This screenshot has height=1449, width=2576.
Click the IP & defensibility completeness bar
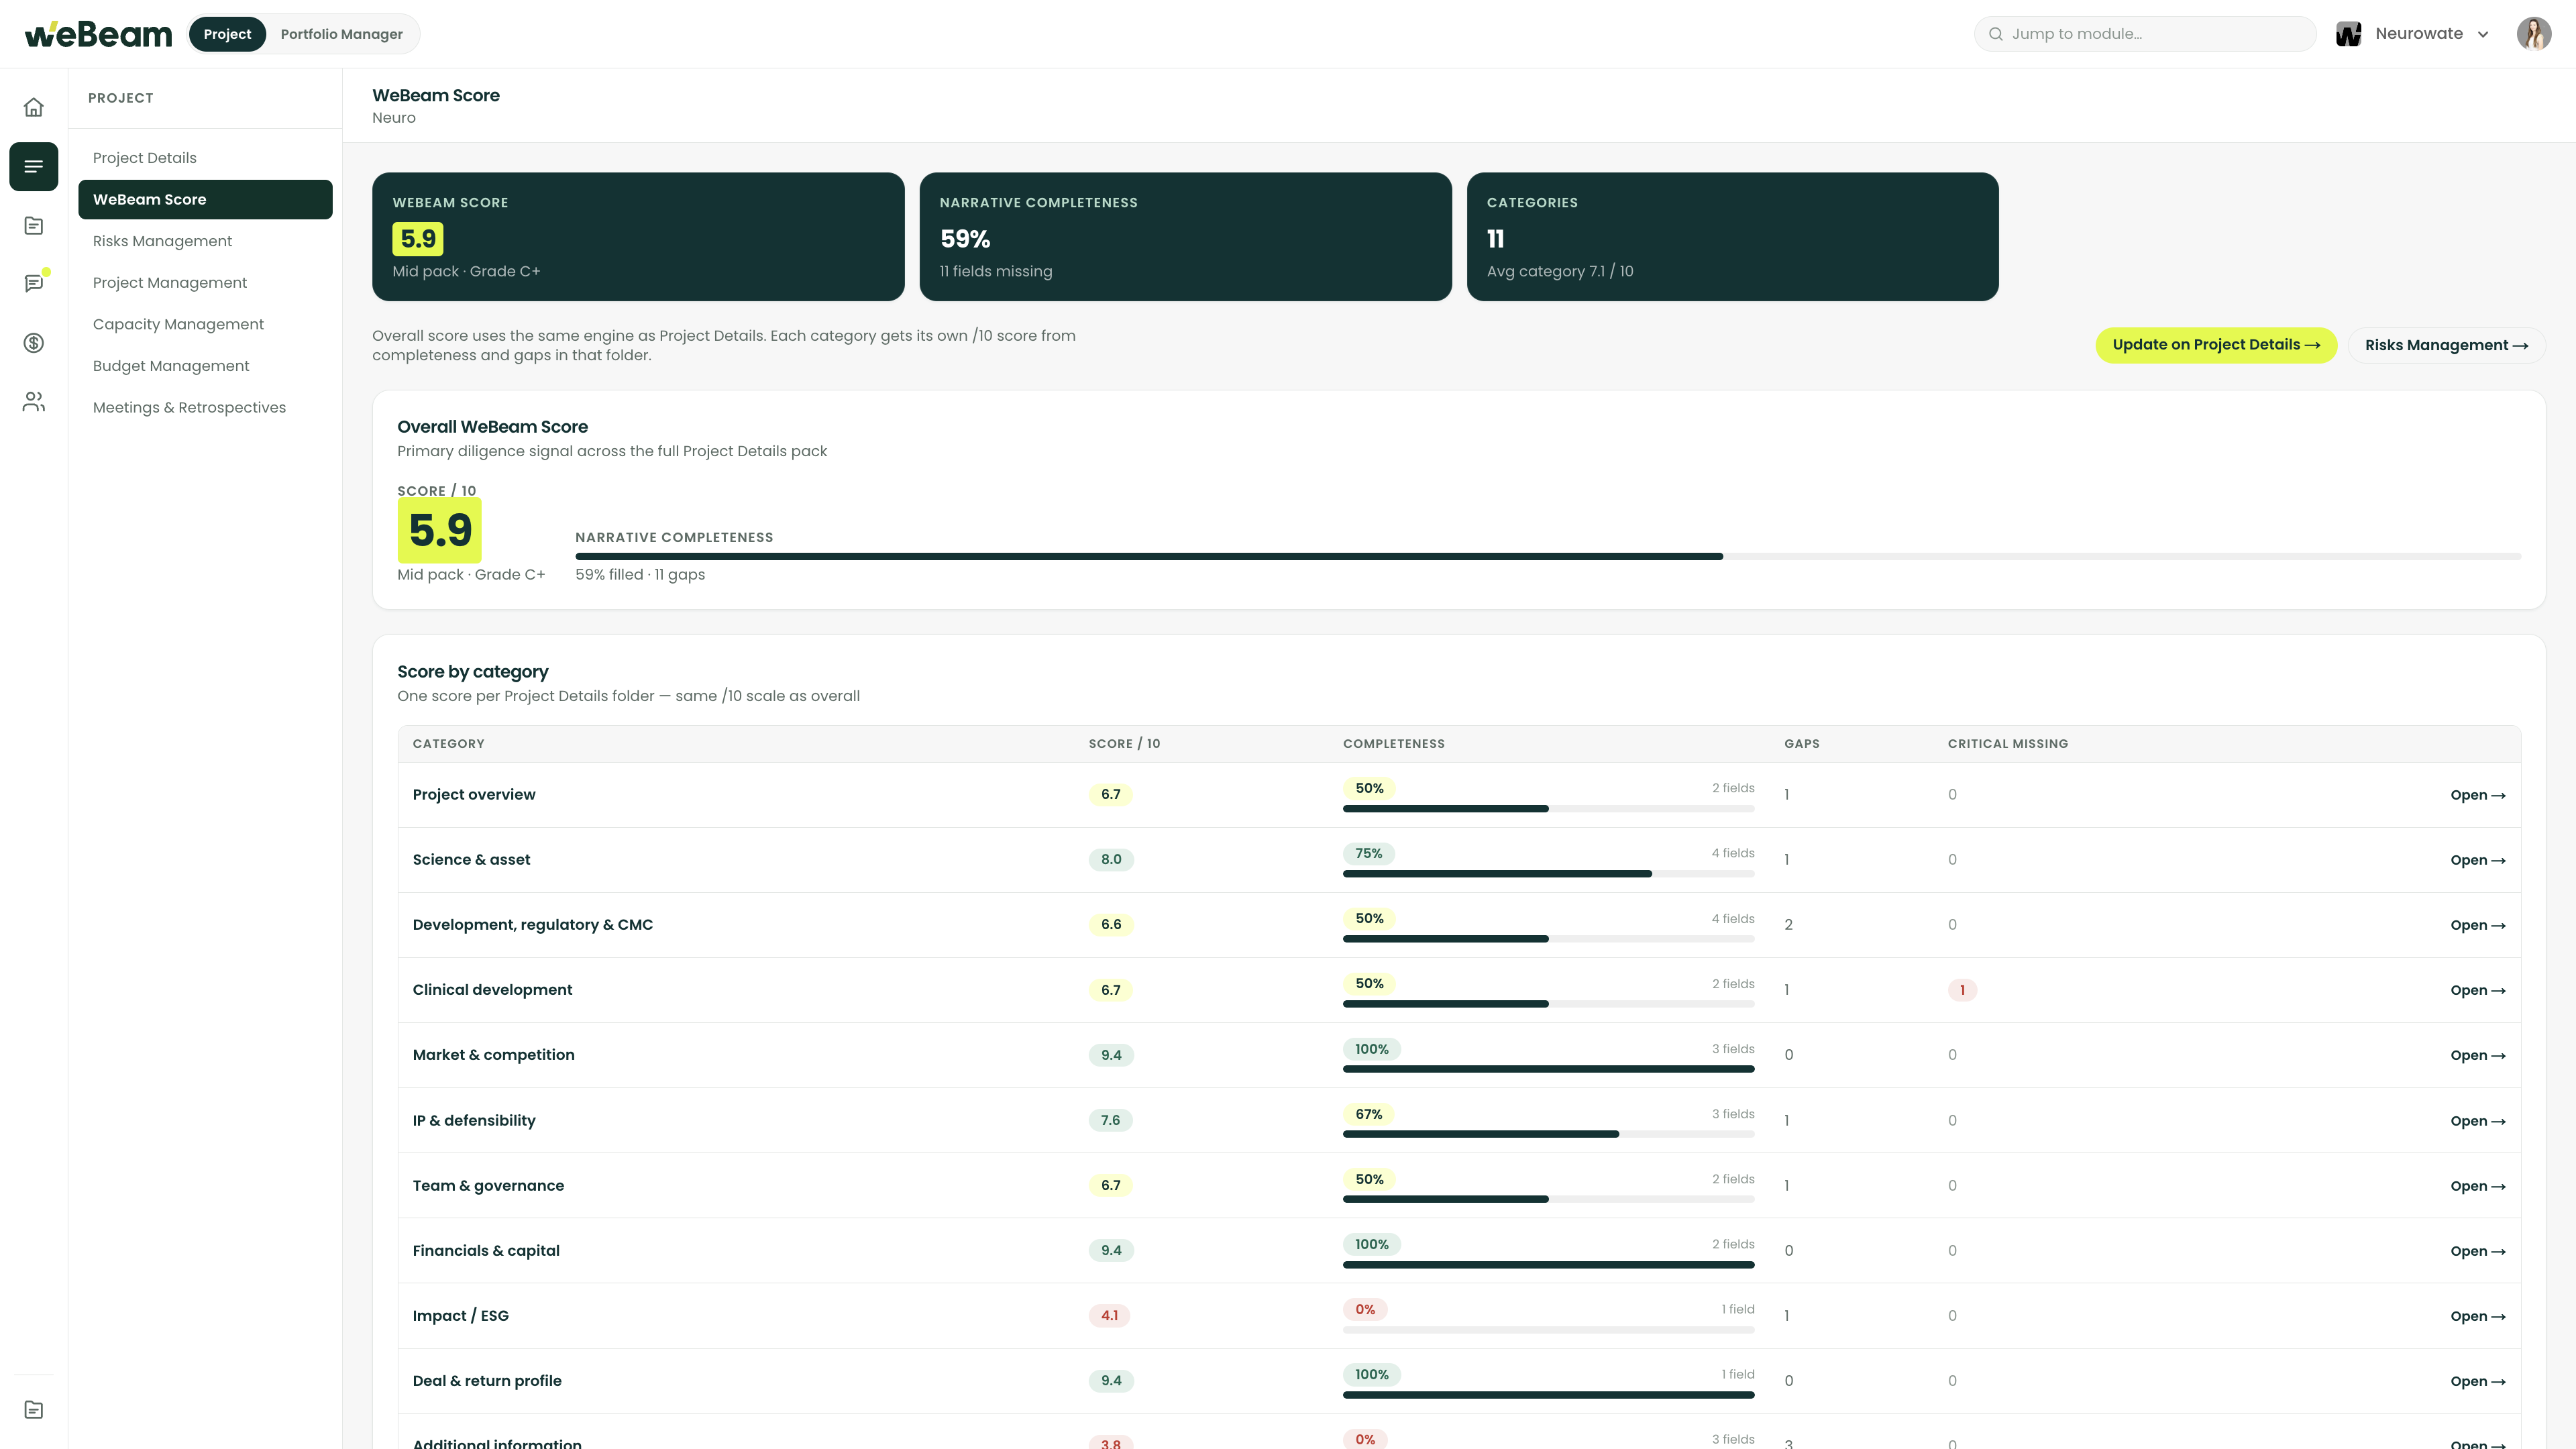click(1548, 1134)
